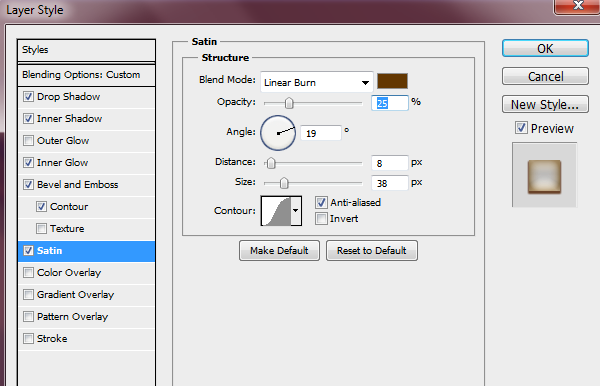Click the New Style... button
This screenshot has height=386, width=600.
[x=545, y=104]
